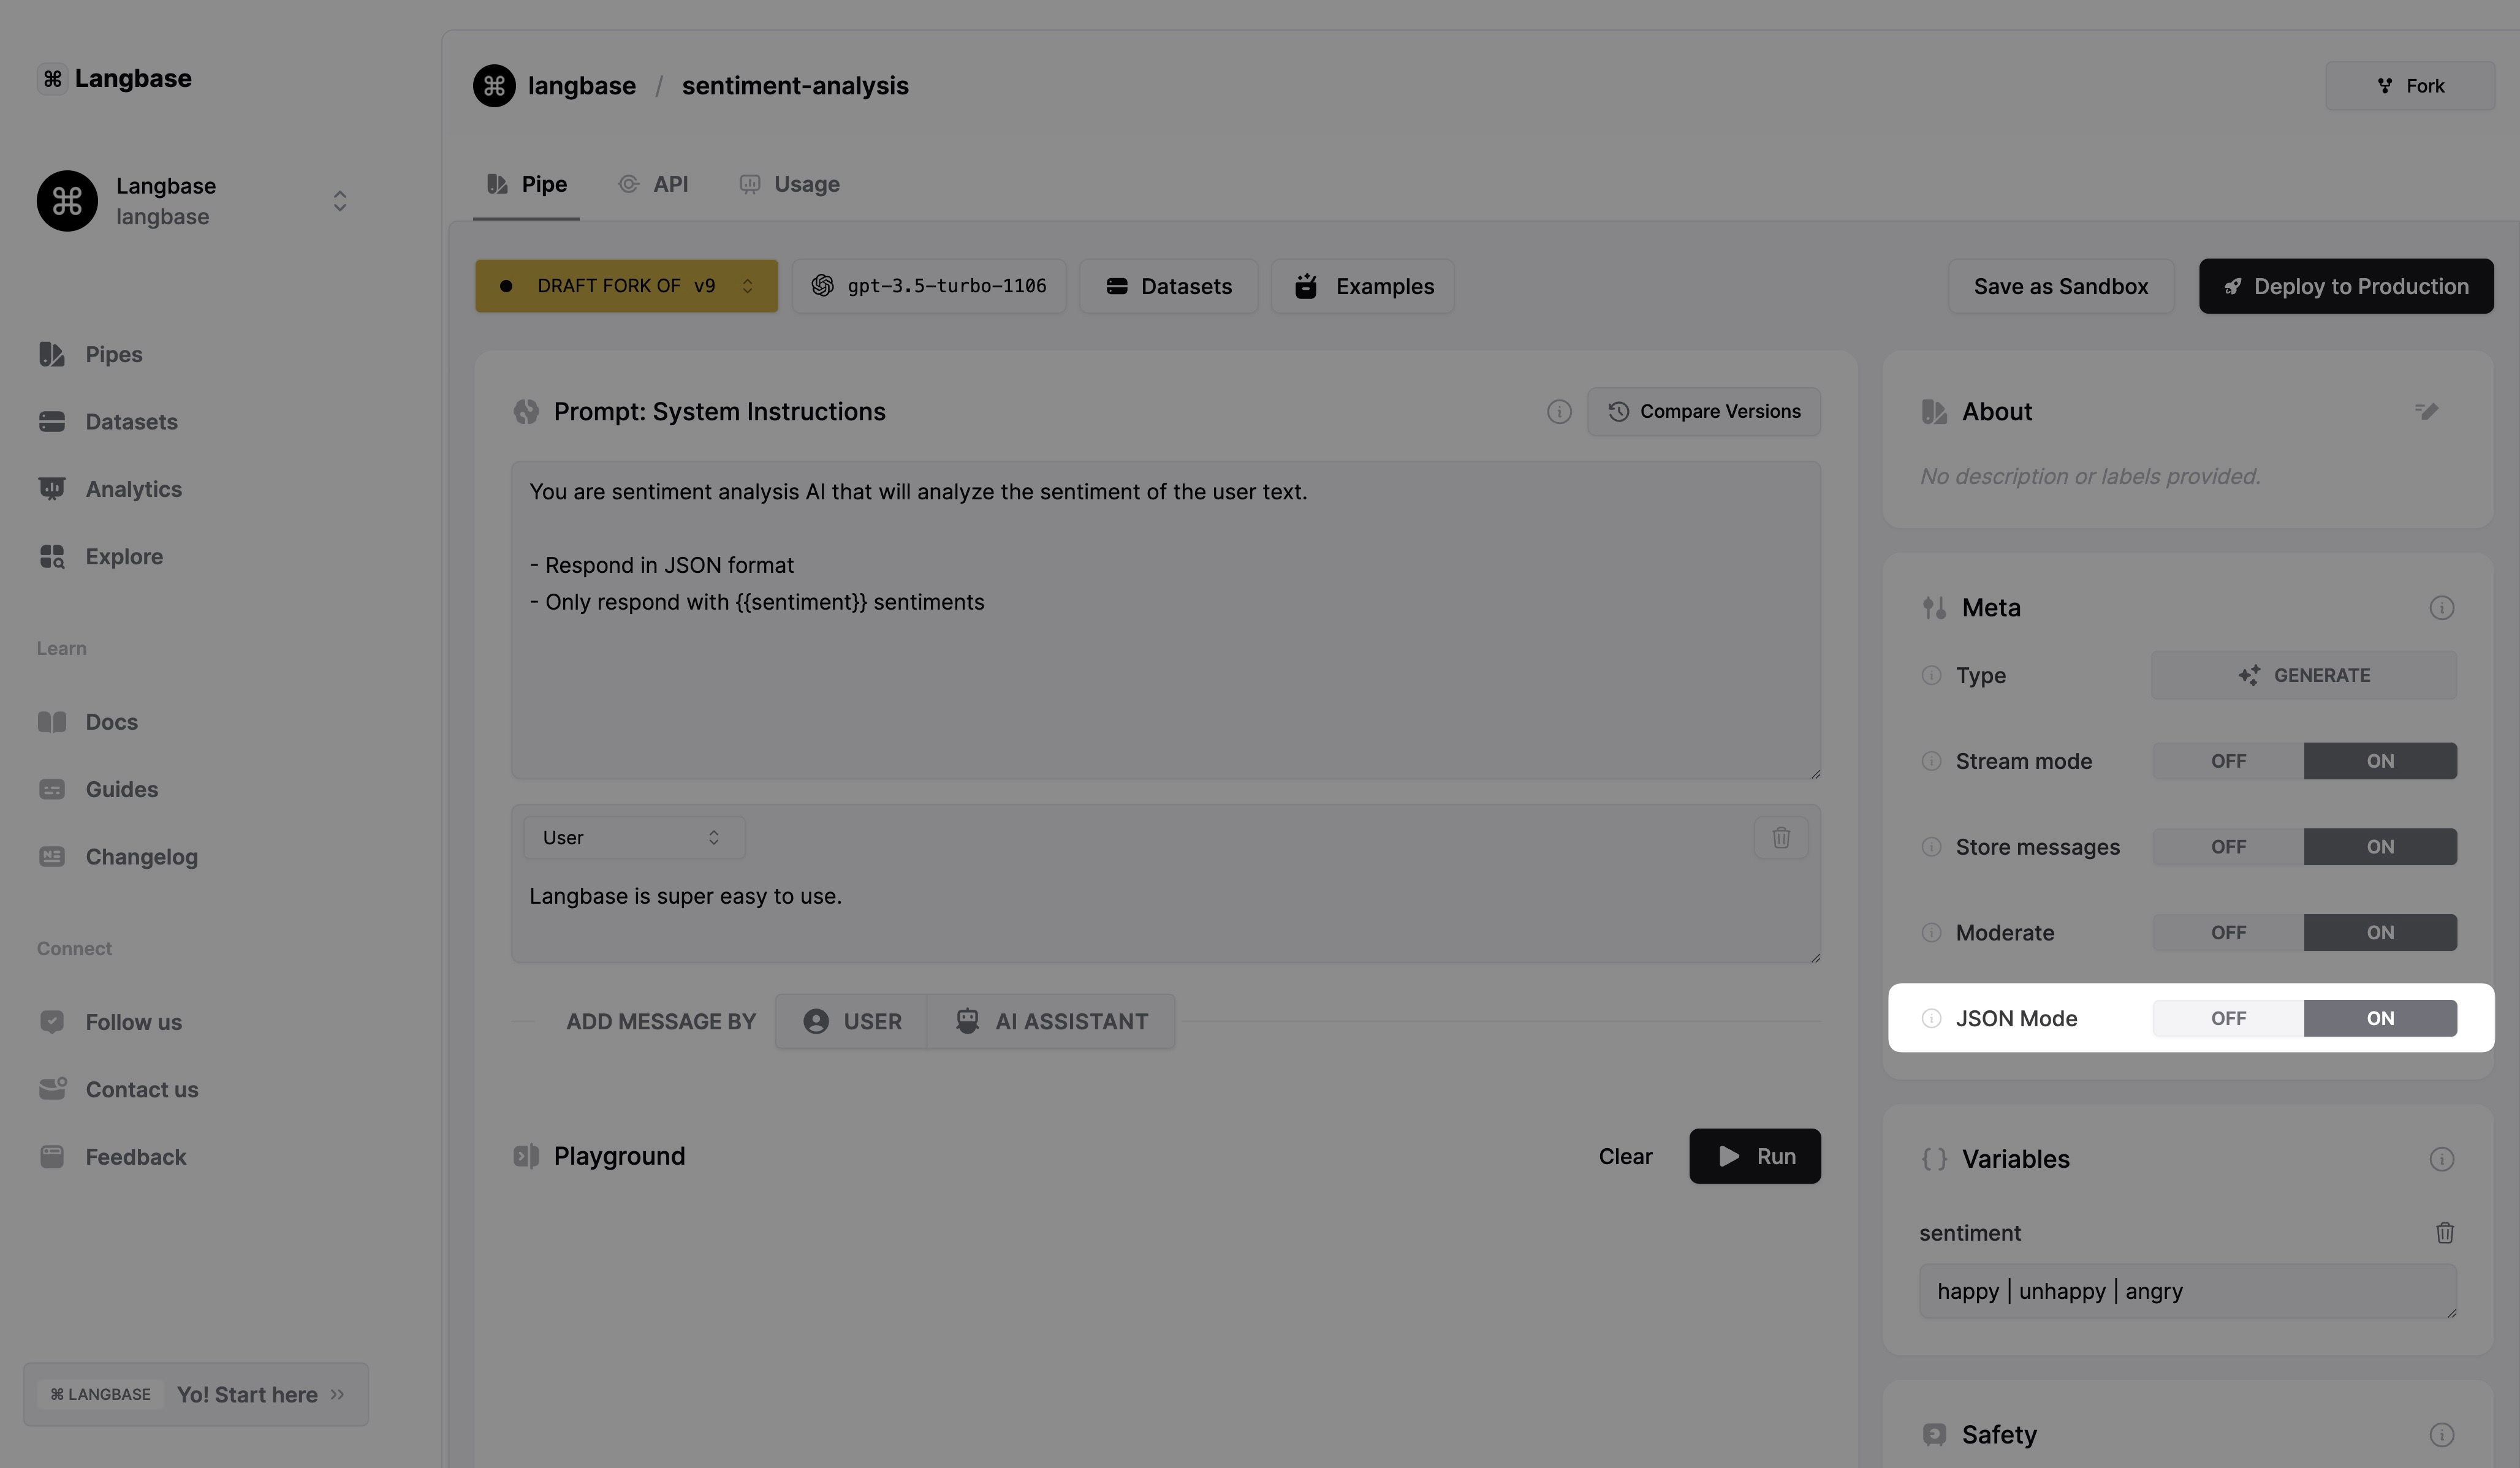Open Explore in the left sidebar
The width and height of the screenshot is (2520, 1468).
pos(124,557)
